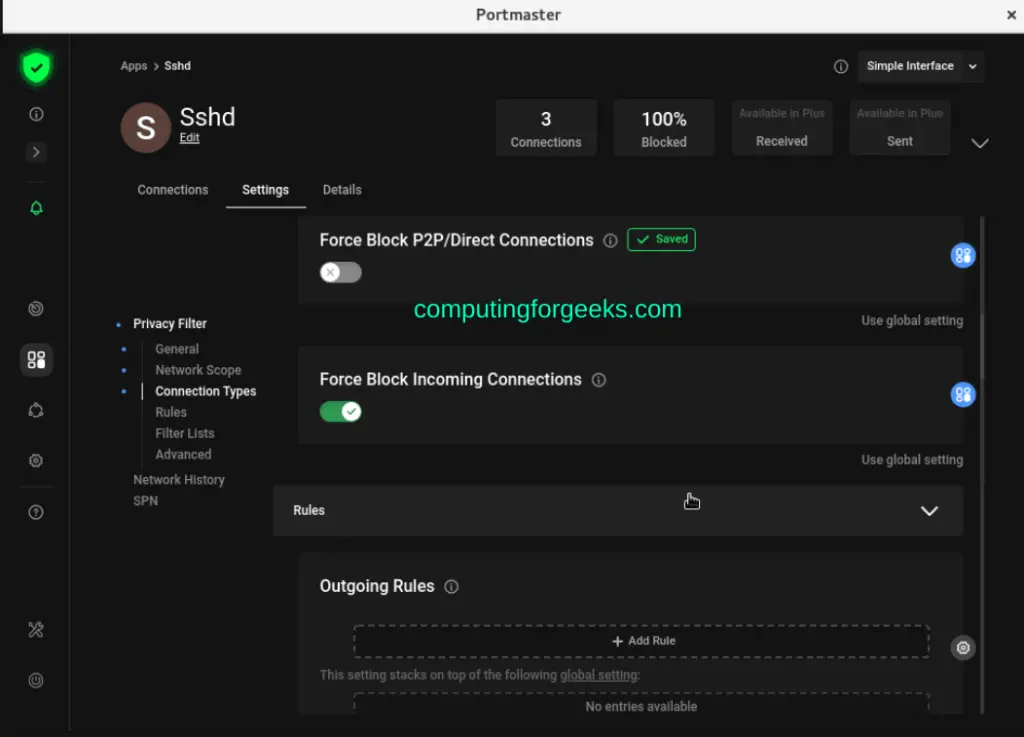The image size is (1024, 737).
Task: Toggle Force Block P2P/Direct Connections switch
Action: pos(340,272)
